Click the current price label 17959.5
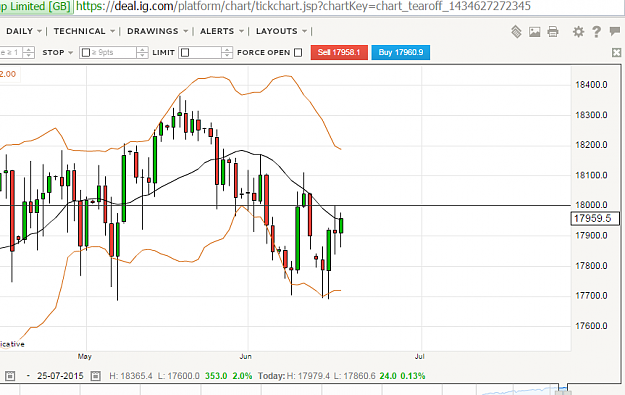Image resolution: width=625 pixels, height=395 pixels. tap(595, 218)
